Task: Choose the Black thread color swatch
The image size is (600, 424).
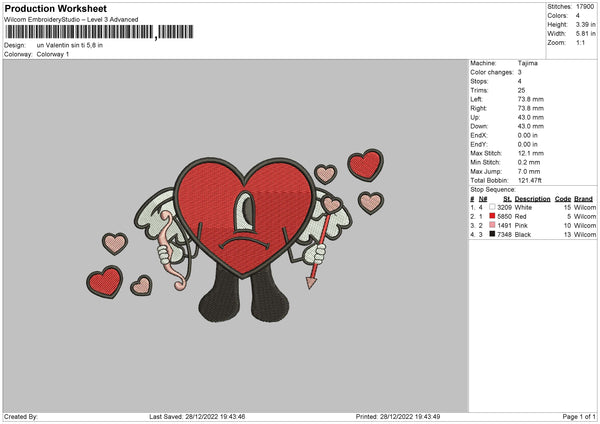Action: [x=491, y=235]
